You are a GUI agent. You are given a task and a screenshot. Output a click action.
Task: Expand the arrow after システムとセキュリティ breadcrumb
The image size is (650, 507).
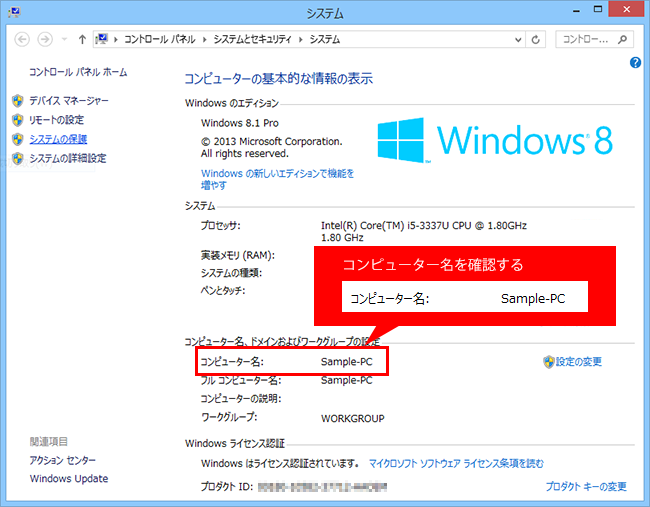(x=301, y=39)
